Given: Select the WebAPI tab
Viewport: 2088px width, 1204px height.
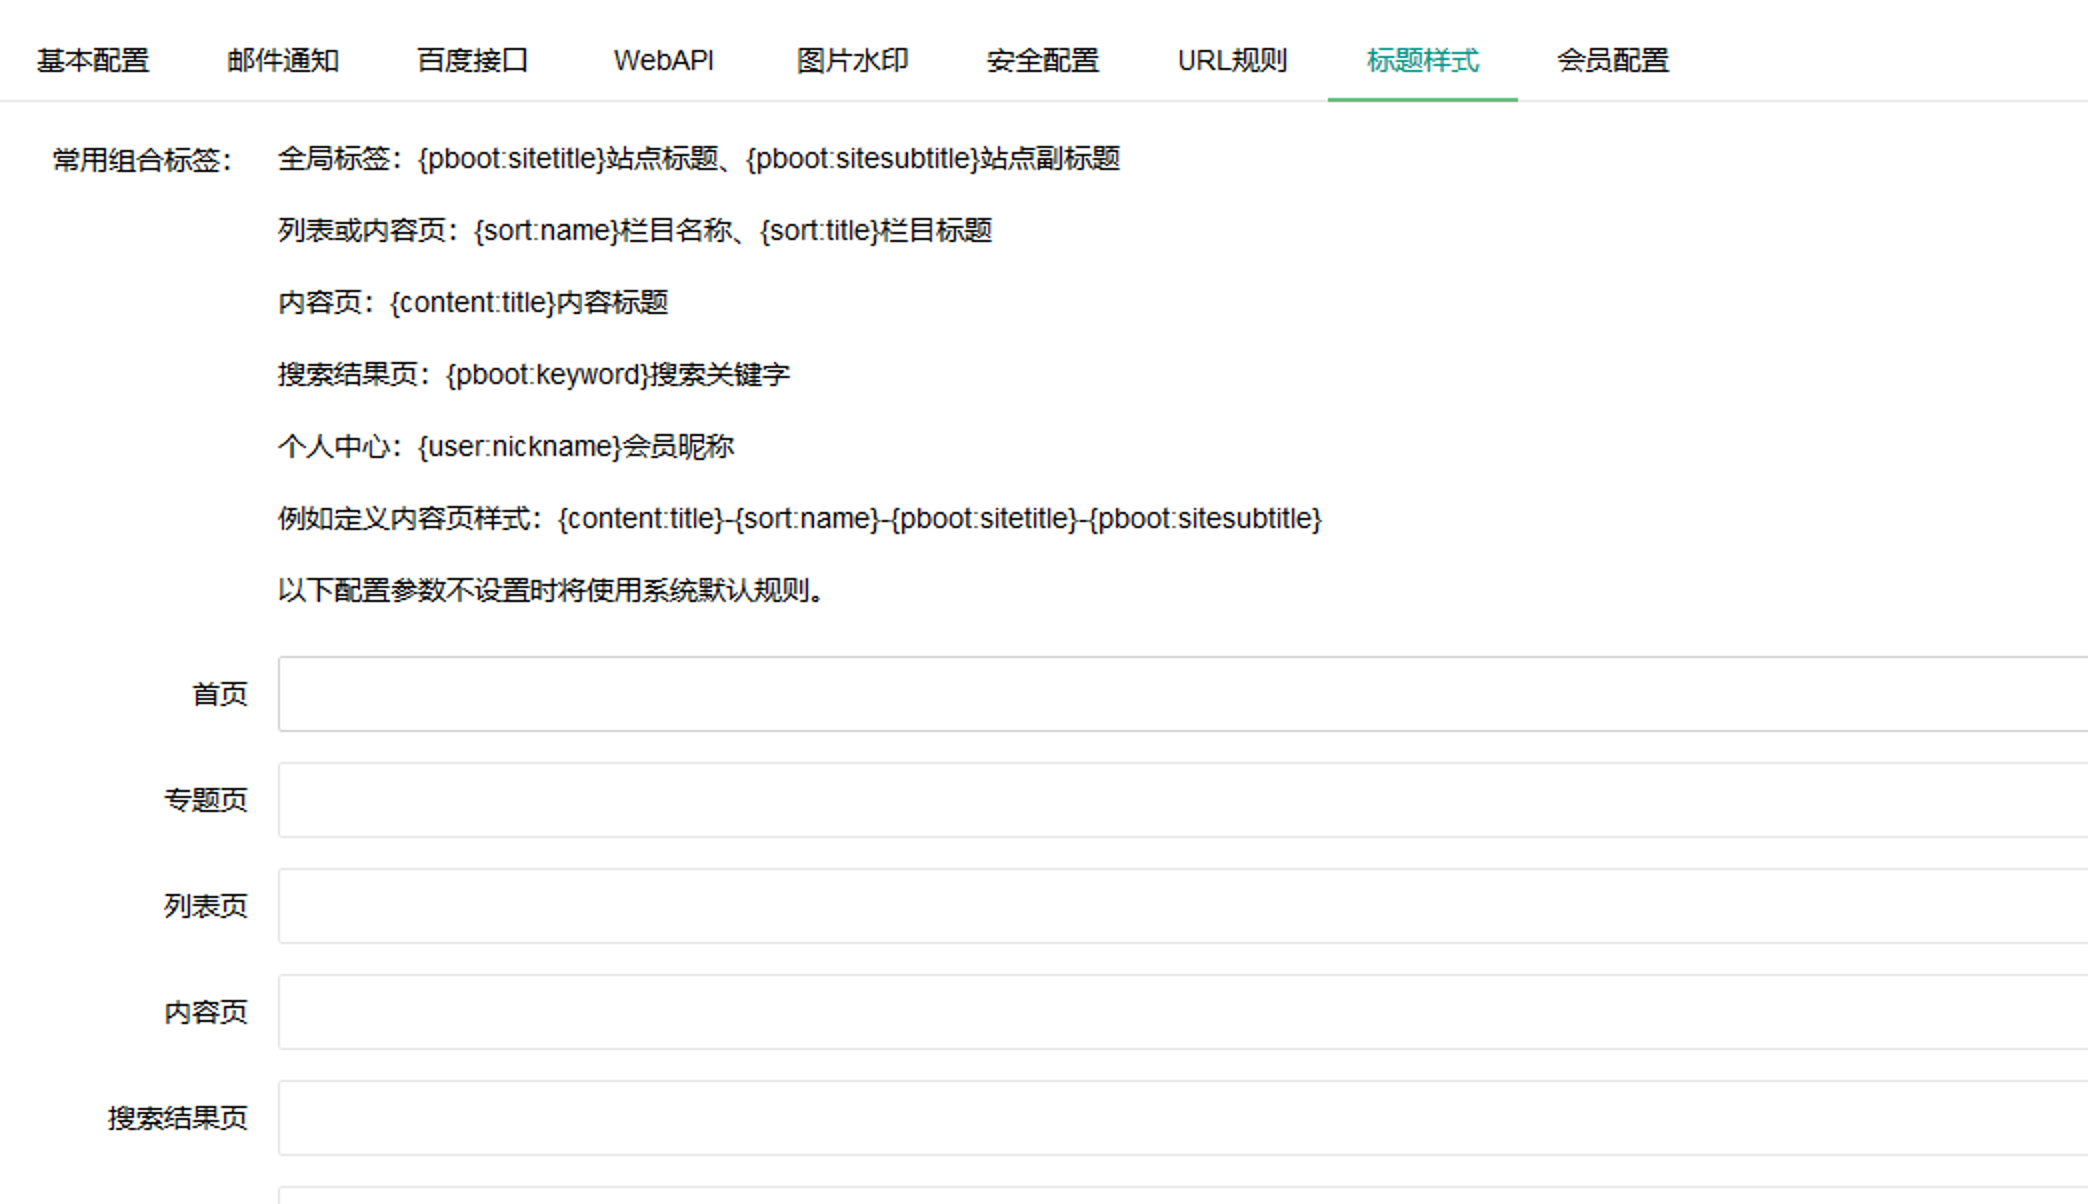Looking at the screenshot, I should click(663, 60).
